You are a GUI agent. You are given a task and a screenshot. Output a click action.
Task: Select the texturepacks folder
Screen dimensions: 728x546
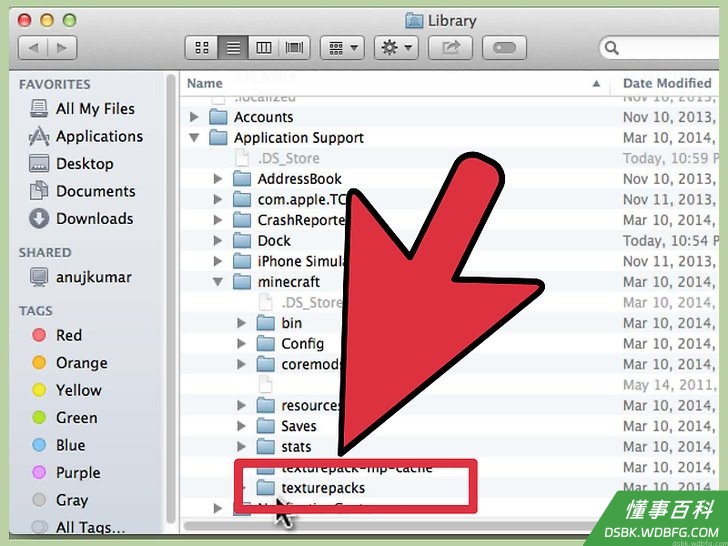pyautogui.click(x=323, y=488)
